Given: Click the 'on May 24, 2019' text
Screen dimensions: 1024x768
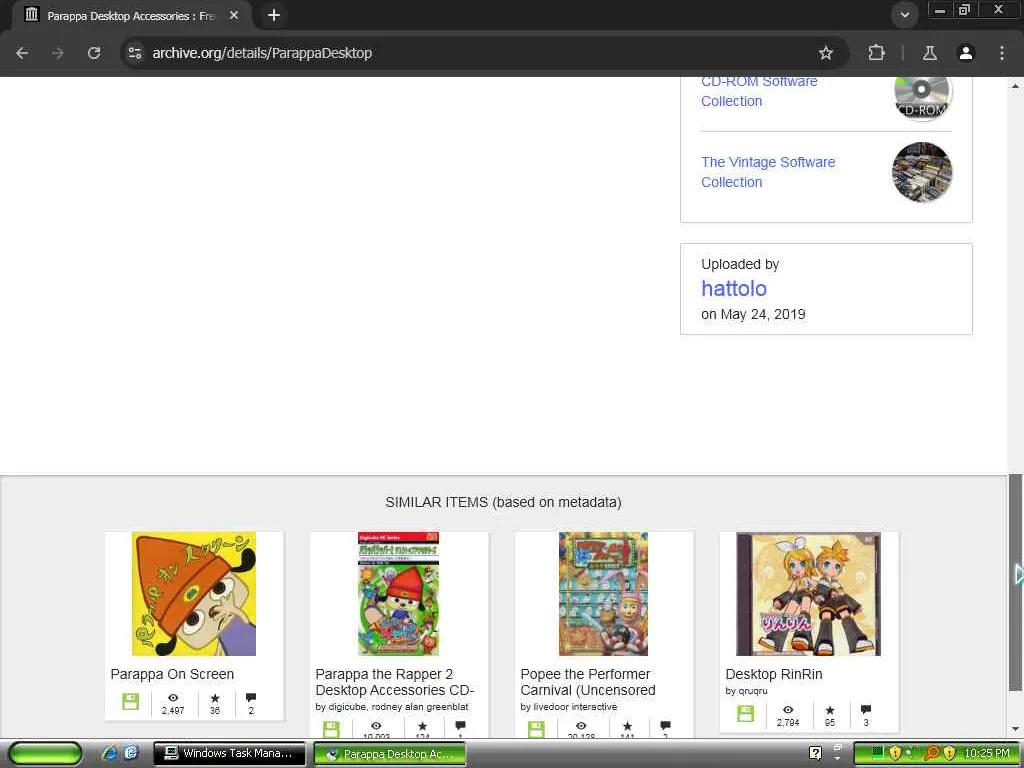Looking at the screenshot, I should pos(753,314).
